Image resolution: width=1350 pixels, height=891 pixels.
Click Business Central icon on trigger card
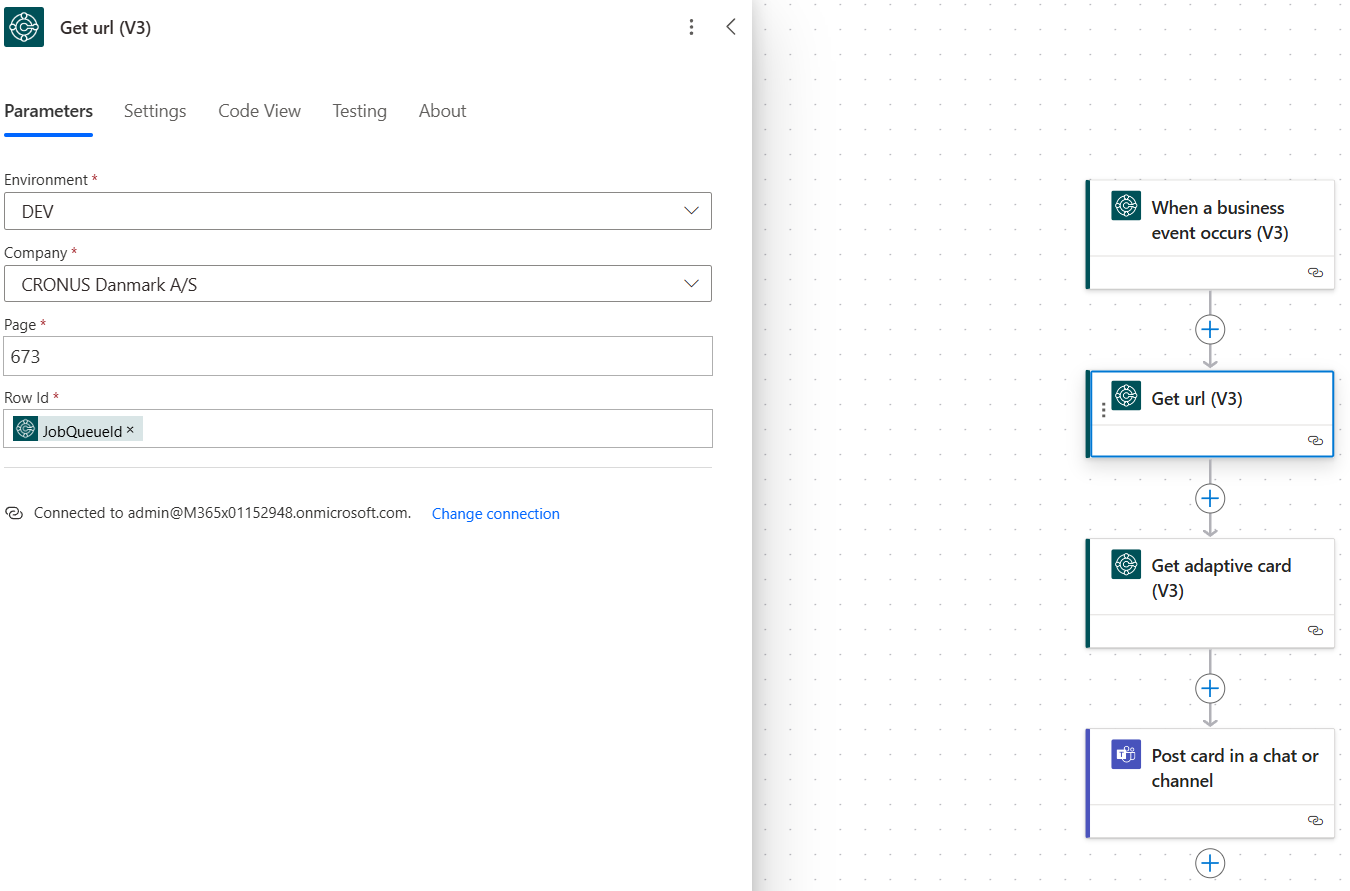(1126, 206)
